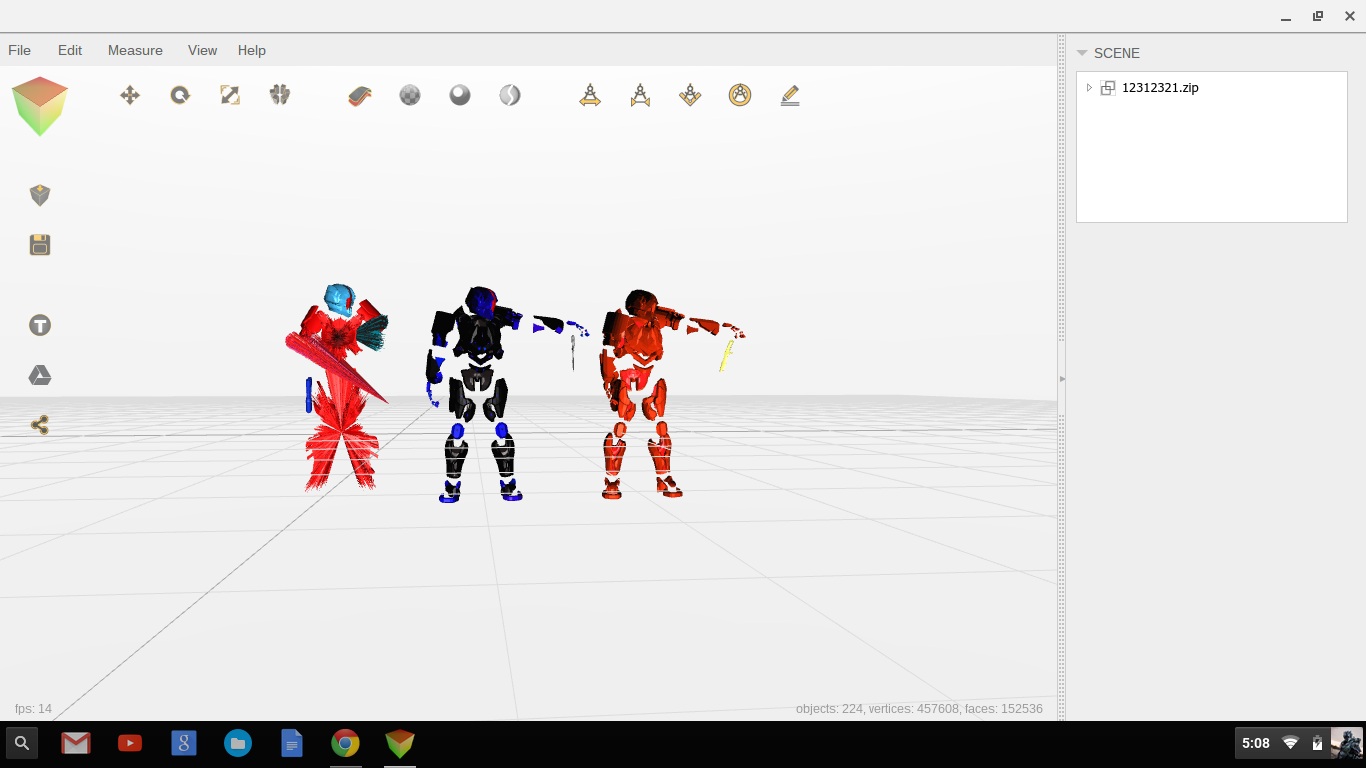Click the objects, vertices, faces statistics text
This screenshot has width=1366, height=768.
point(919,709)
